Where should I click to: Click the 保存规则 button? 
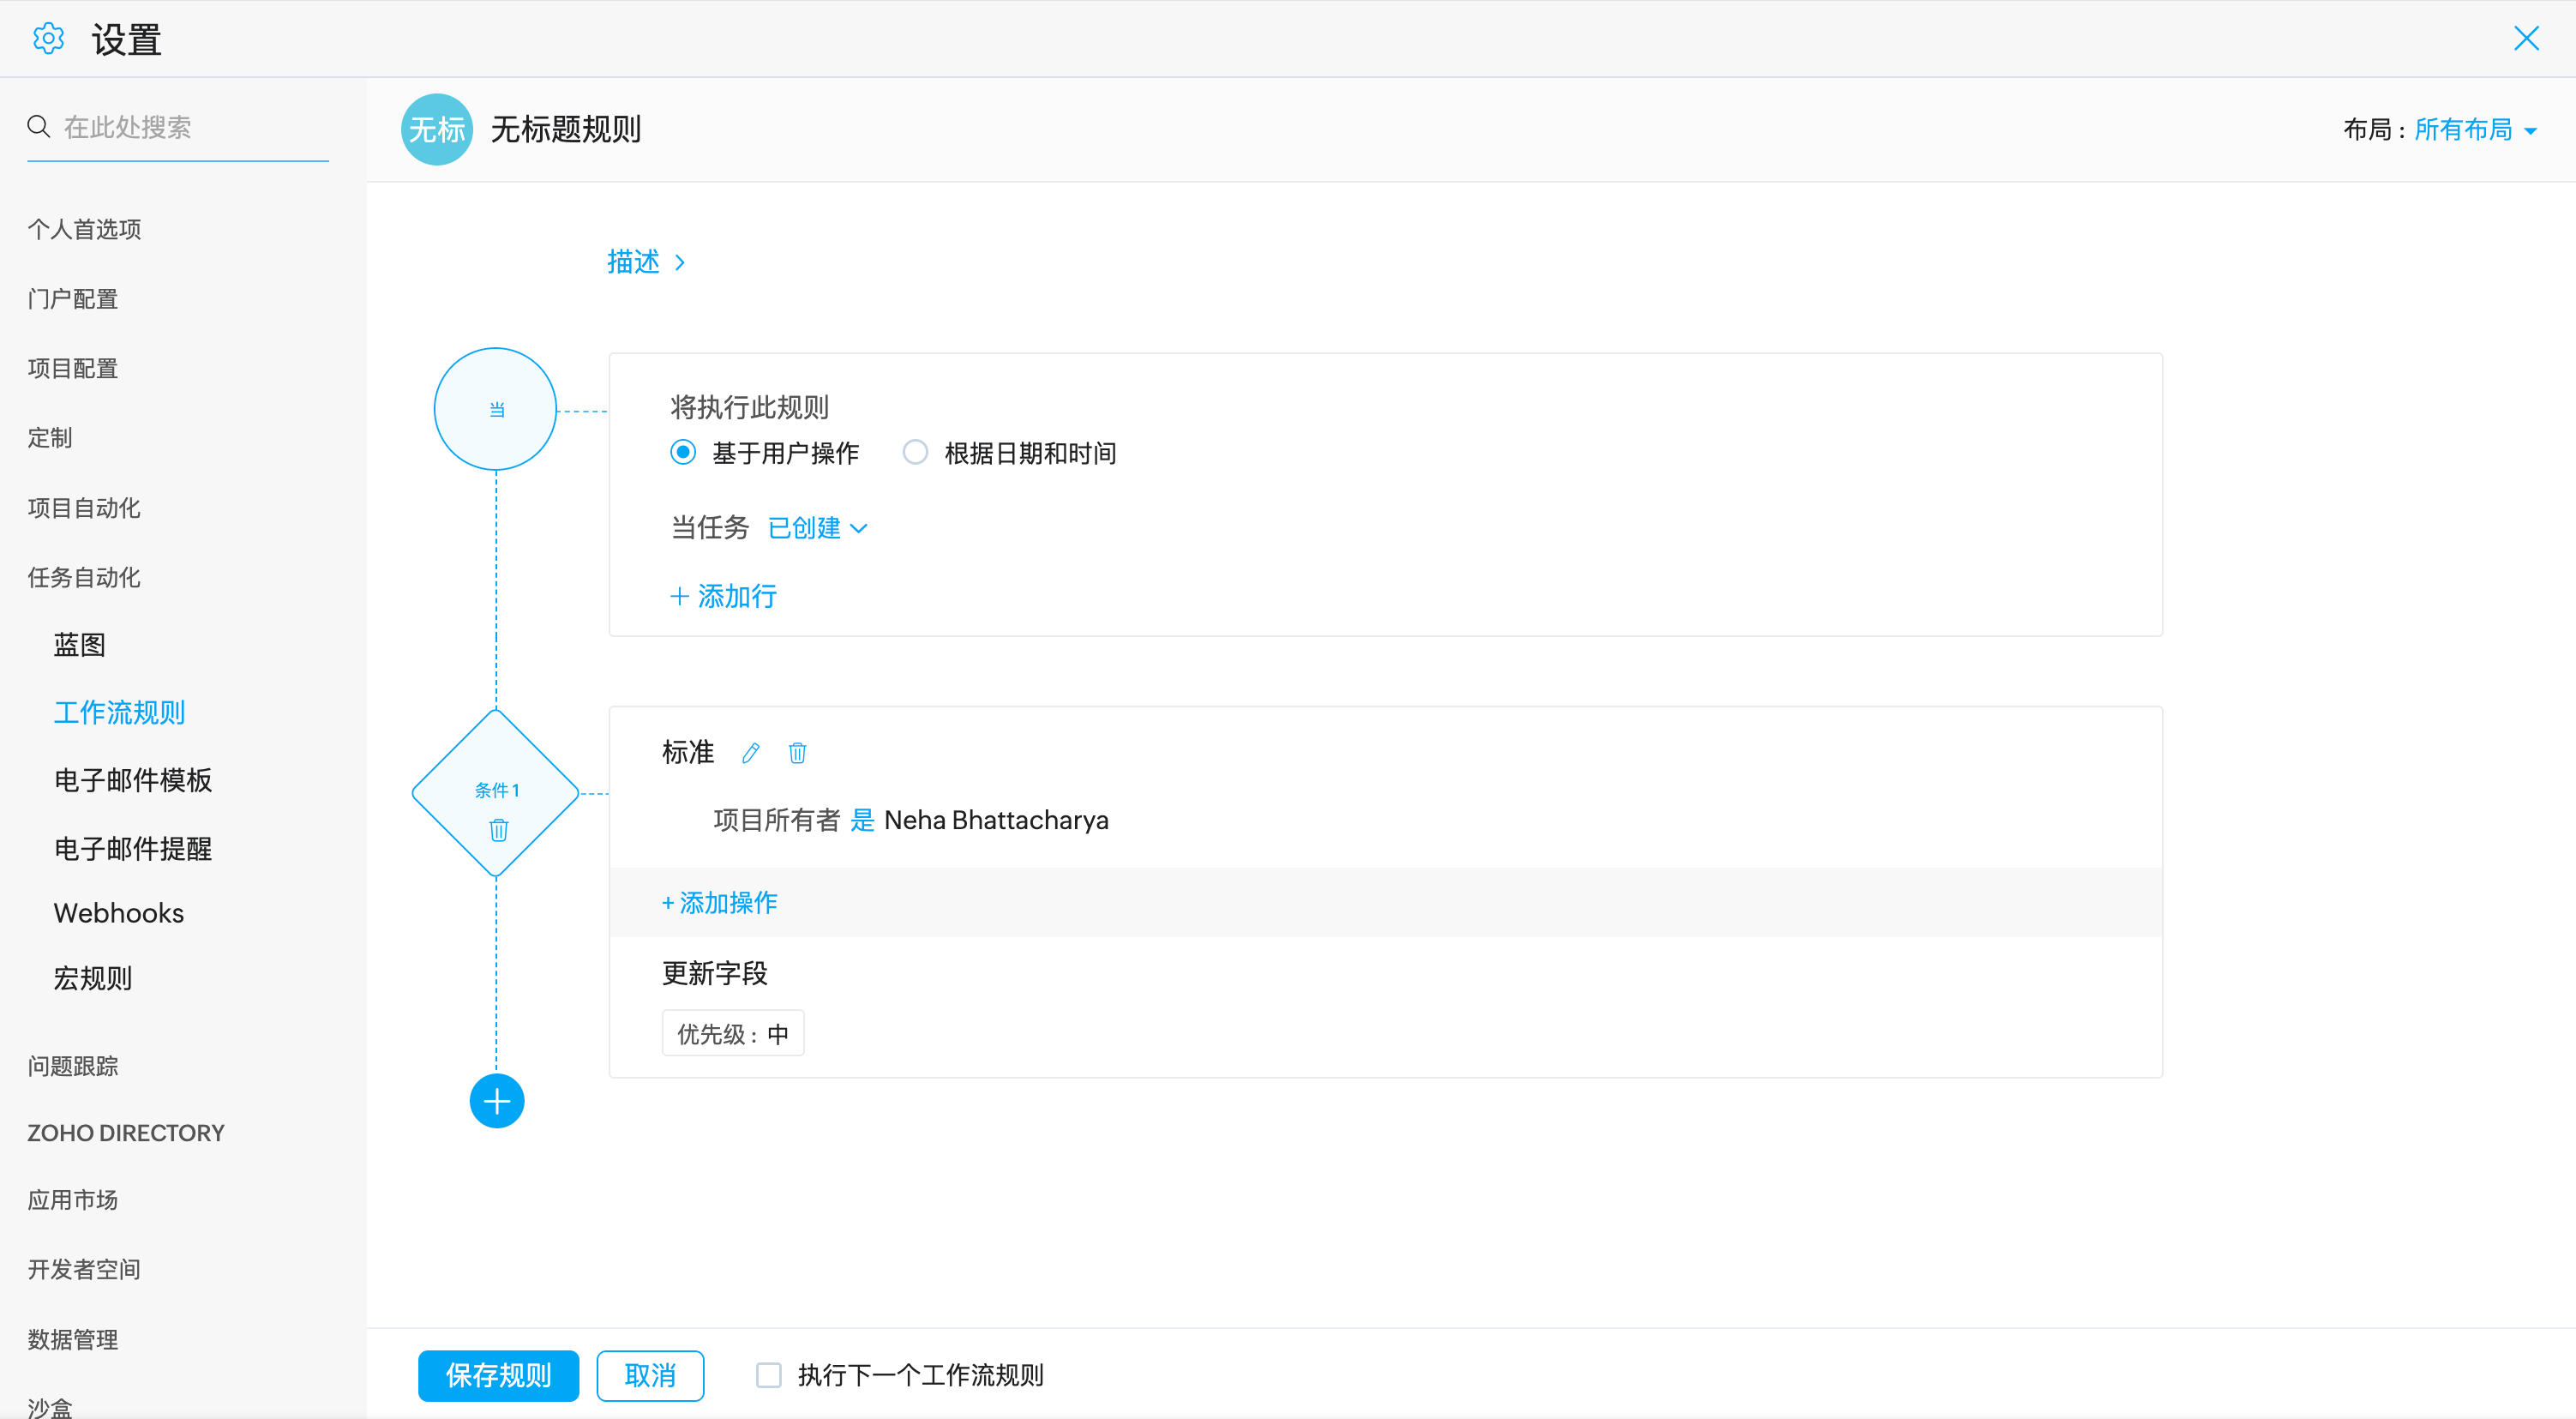[x=498, y=1375]
